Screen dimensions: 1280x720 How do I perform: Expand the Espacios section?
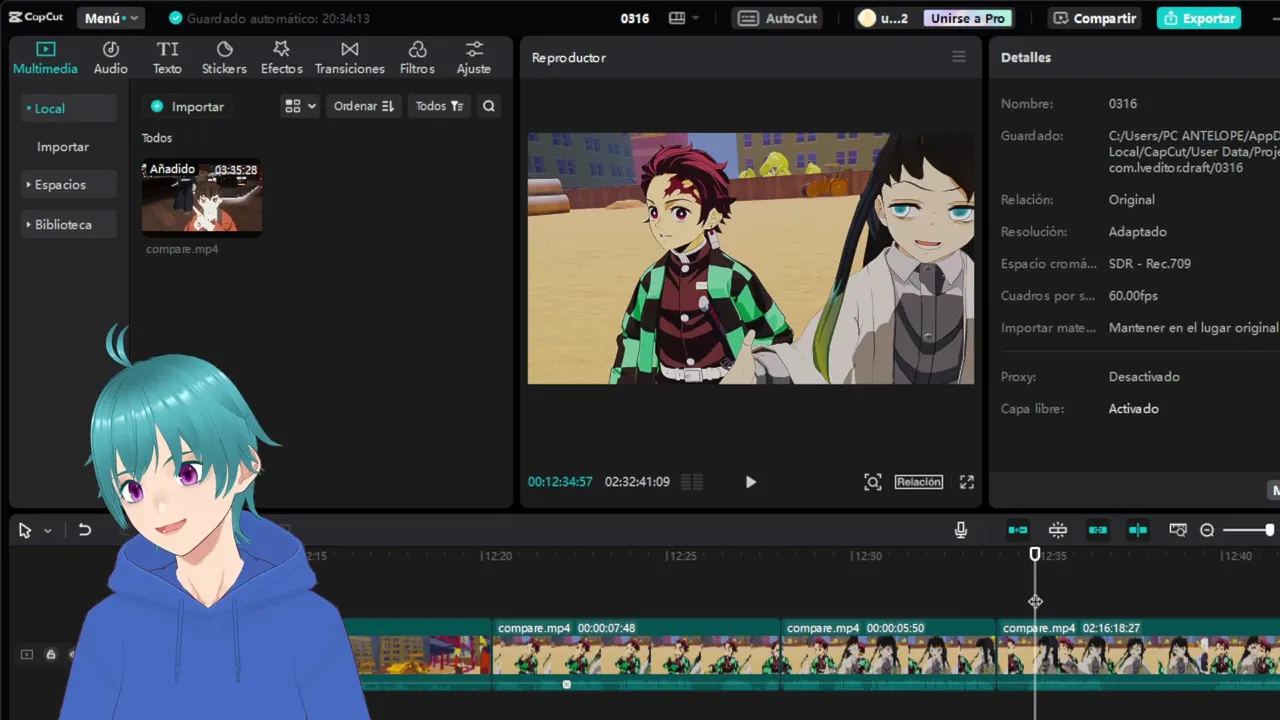(68, 185)
